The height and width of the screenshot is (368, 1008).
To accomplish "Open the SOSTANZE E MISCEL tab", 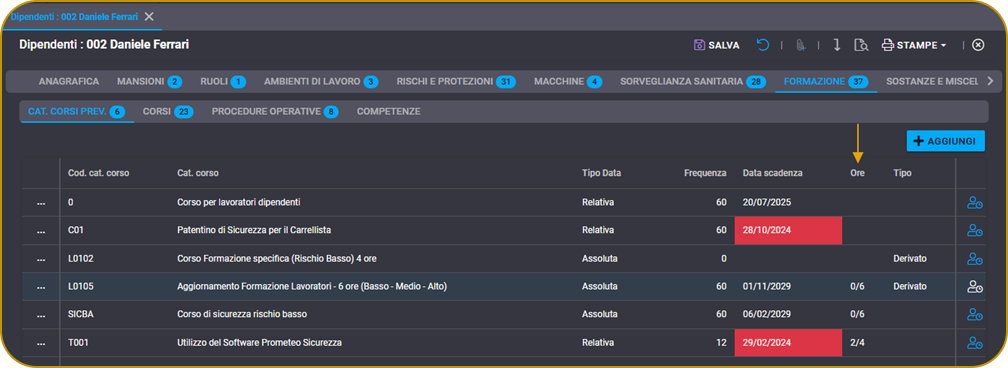I will 932,82.
